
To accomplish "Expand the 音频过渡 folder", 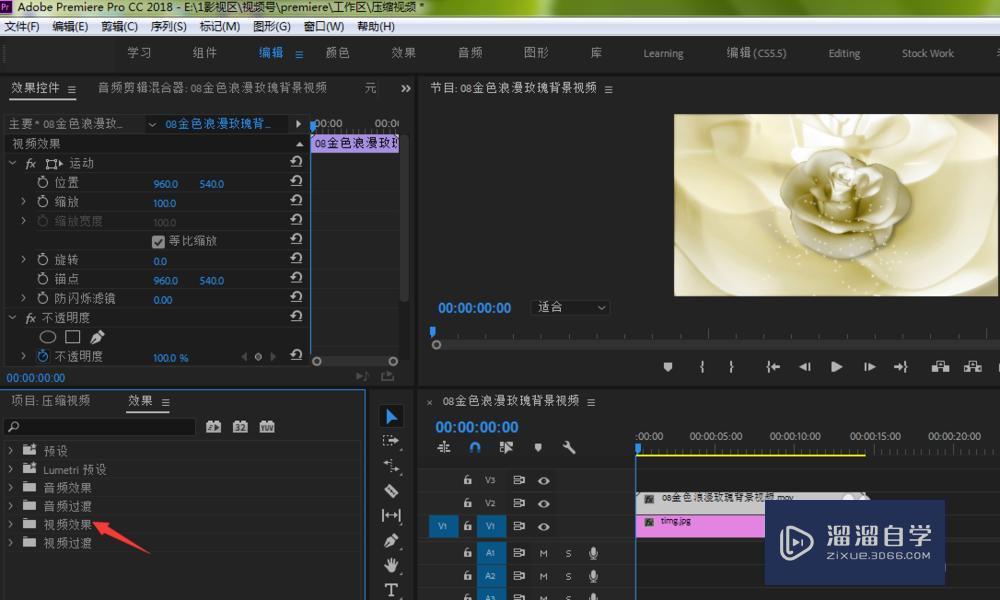I will click(11, 506).
